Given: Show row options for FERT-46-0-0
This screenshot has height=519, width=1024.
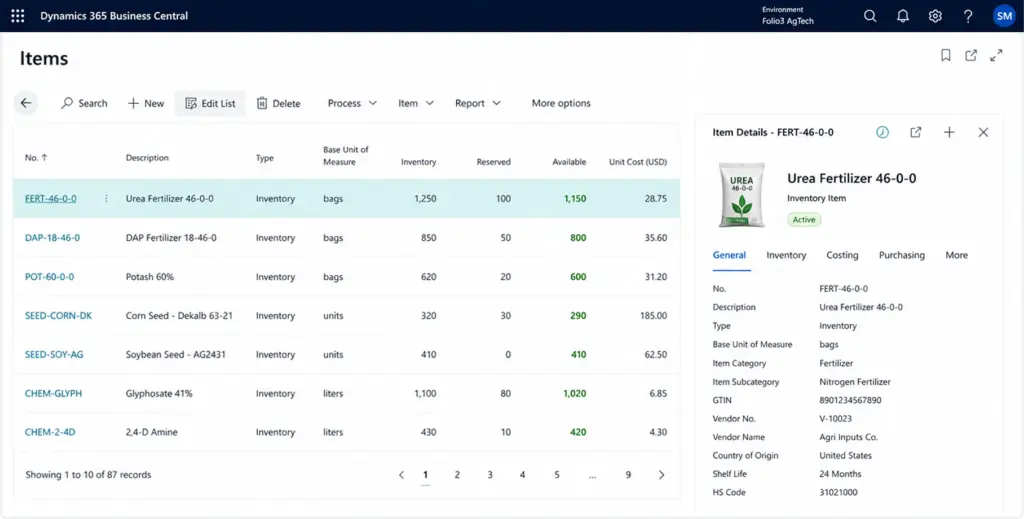Looking at the screenshot, I should coord(106,198).
